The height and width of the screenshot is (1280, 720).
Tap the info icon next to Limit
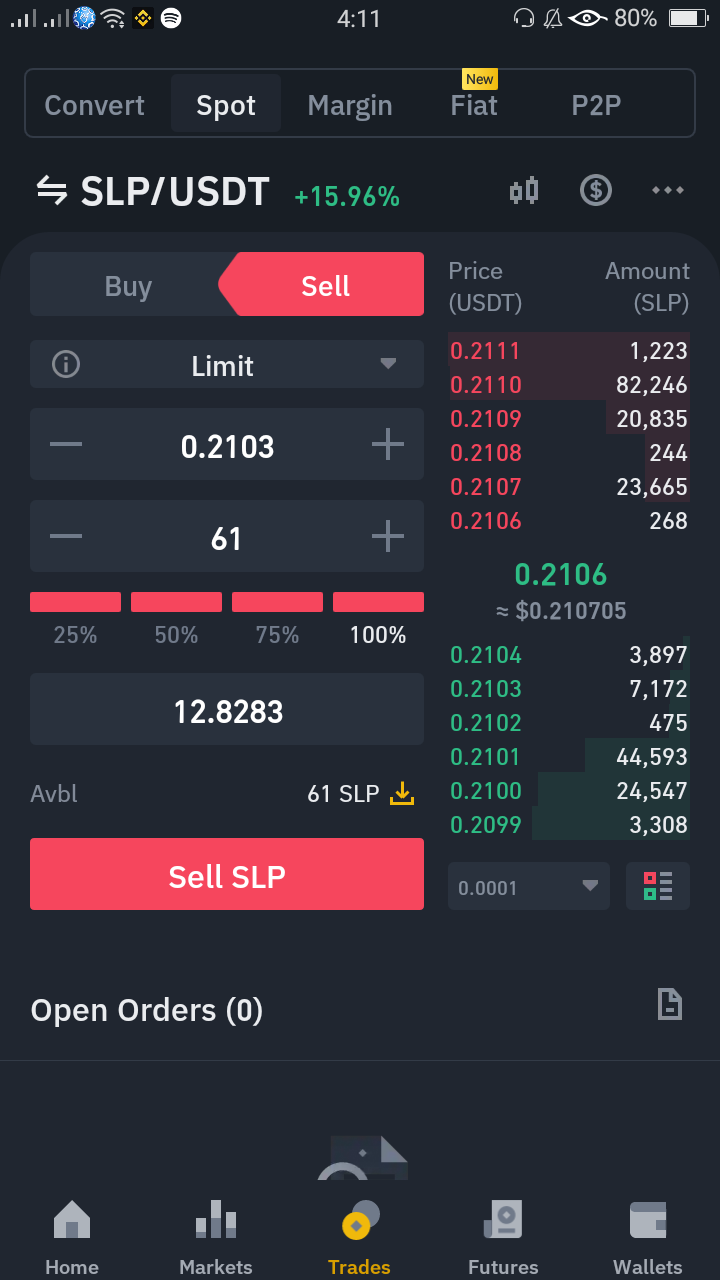[66, 365]
